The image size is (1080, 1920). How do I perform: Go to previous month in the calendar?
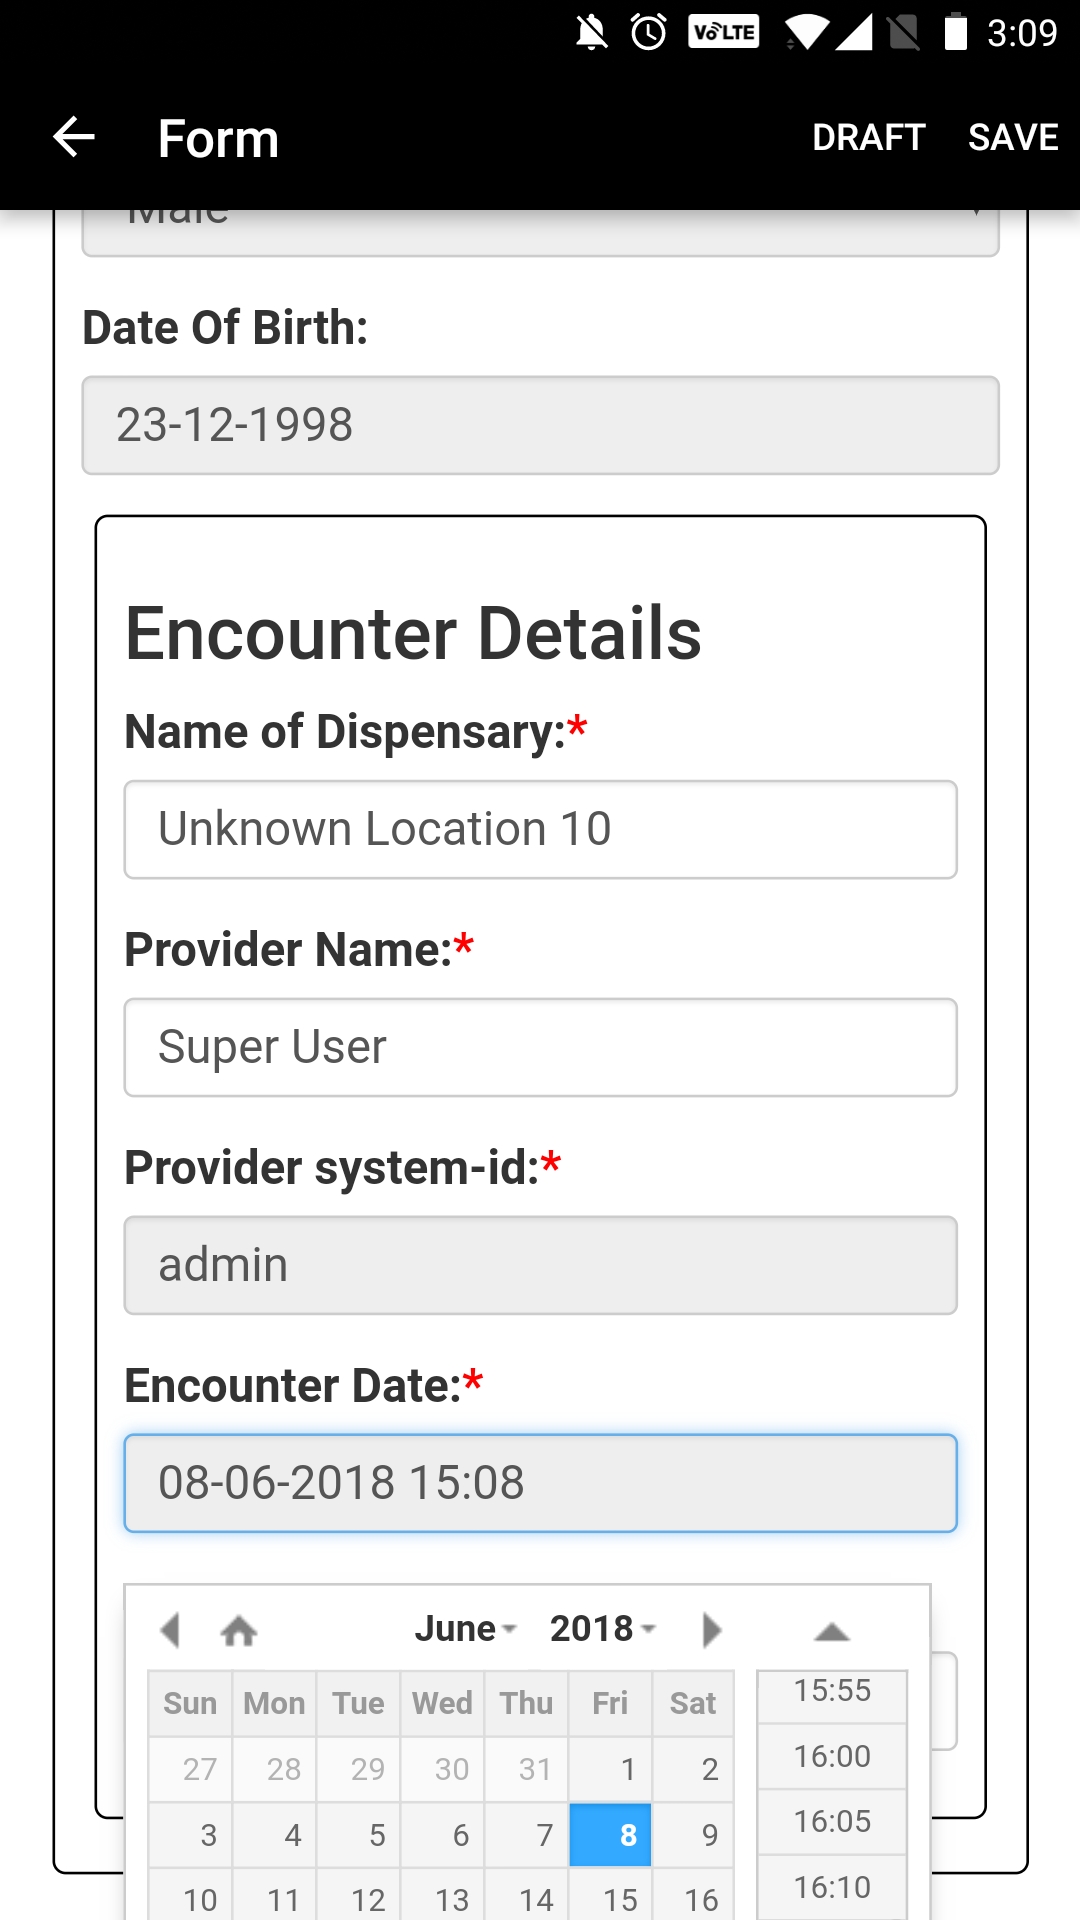tap(170, 1630)
